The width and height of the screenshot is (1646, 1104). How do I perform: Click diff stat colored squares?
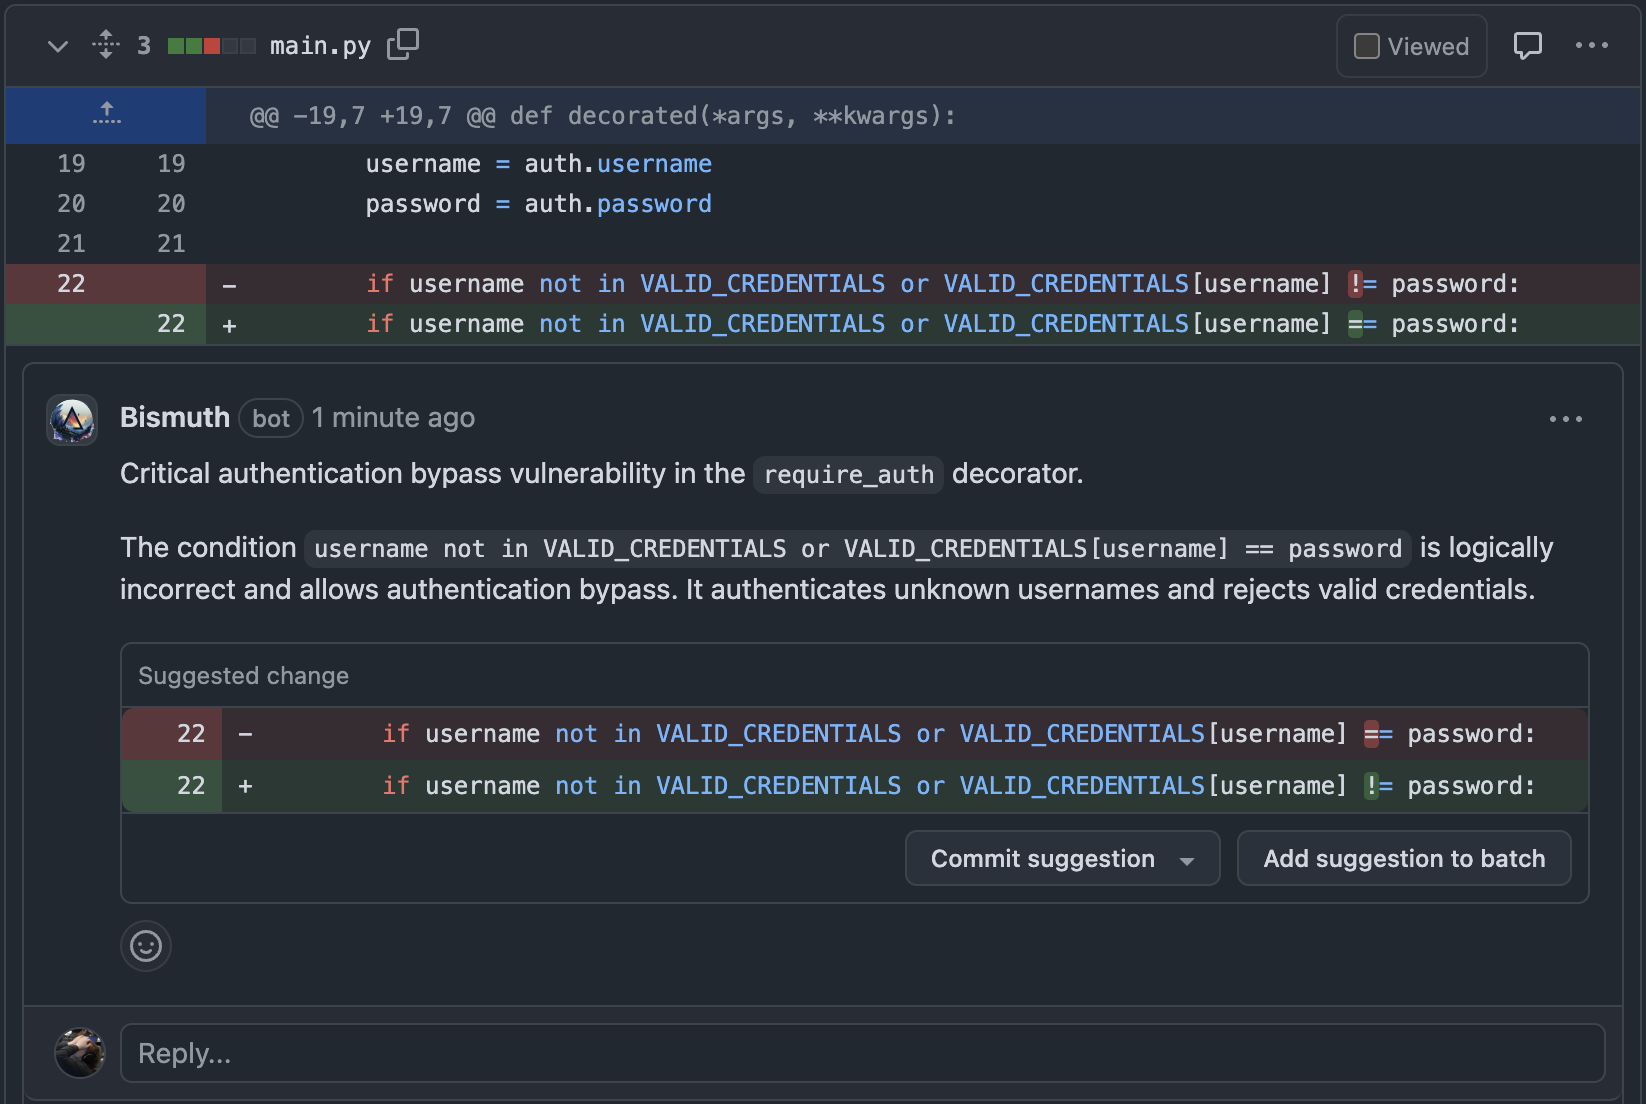click(x=211, y=46)
